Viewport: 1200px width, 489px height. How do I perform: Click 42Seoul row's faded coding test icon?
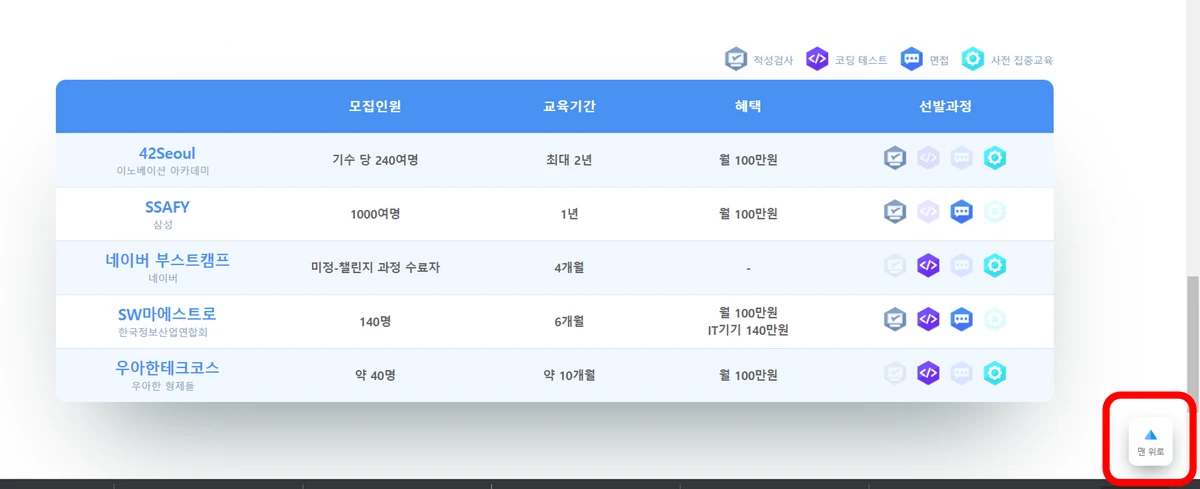click(x=928, y=158)
